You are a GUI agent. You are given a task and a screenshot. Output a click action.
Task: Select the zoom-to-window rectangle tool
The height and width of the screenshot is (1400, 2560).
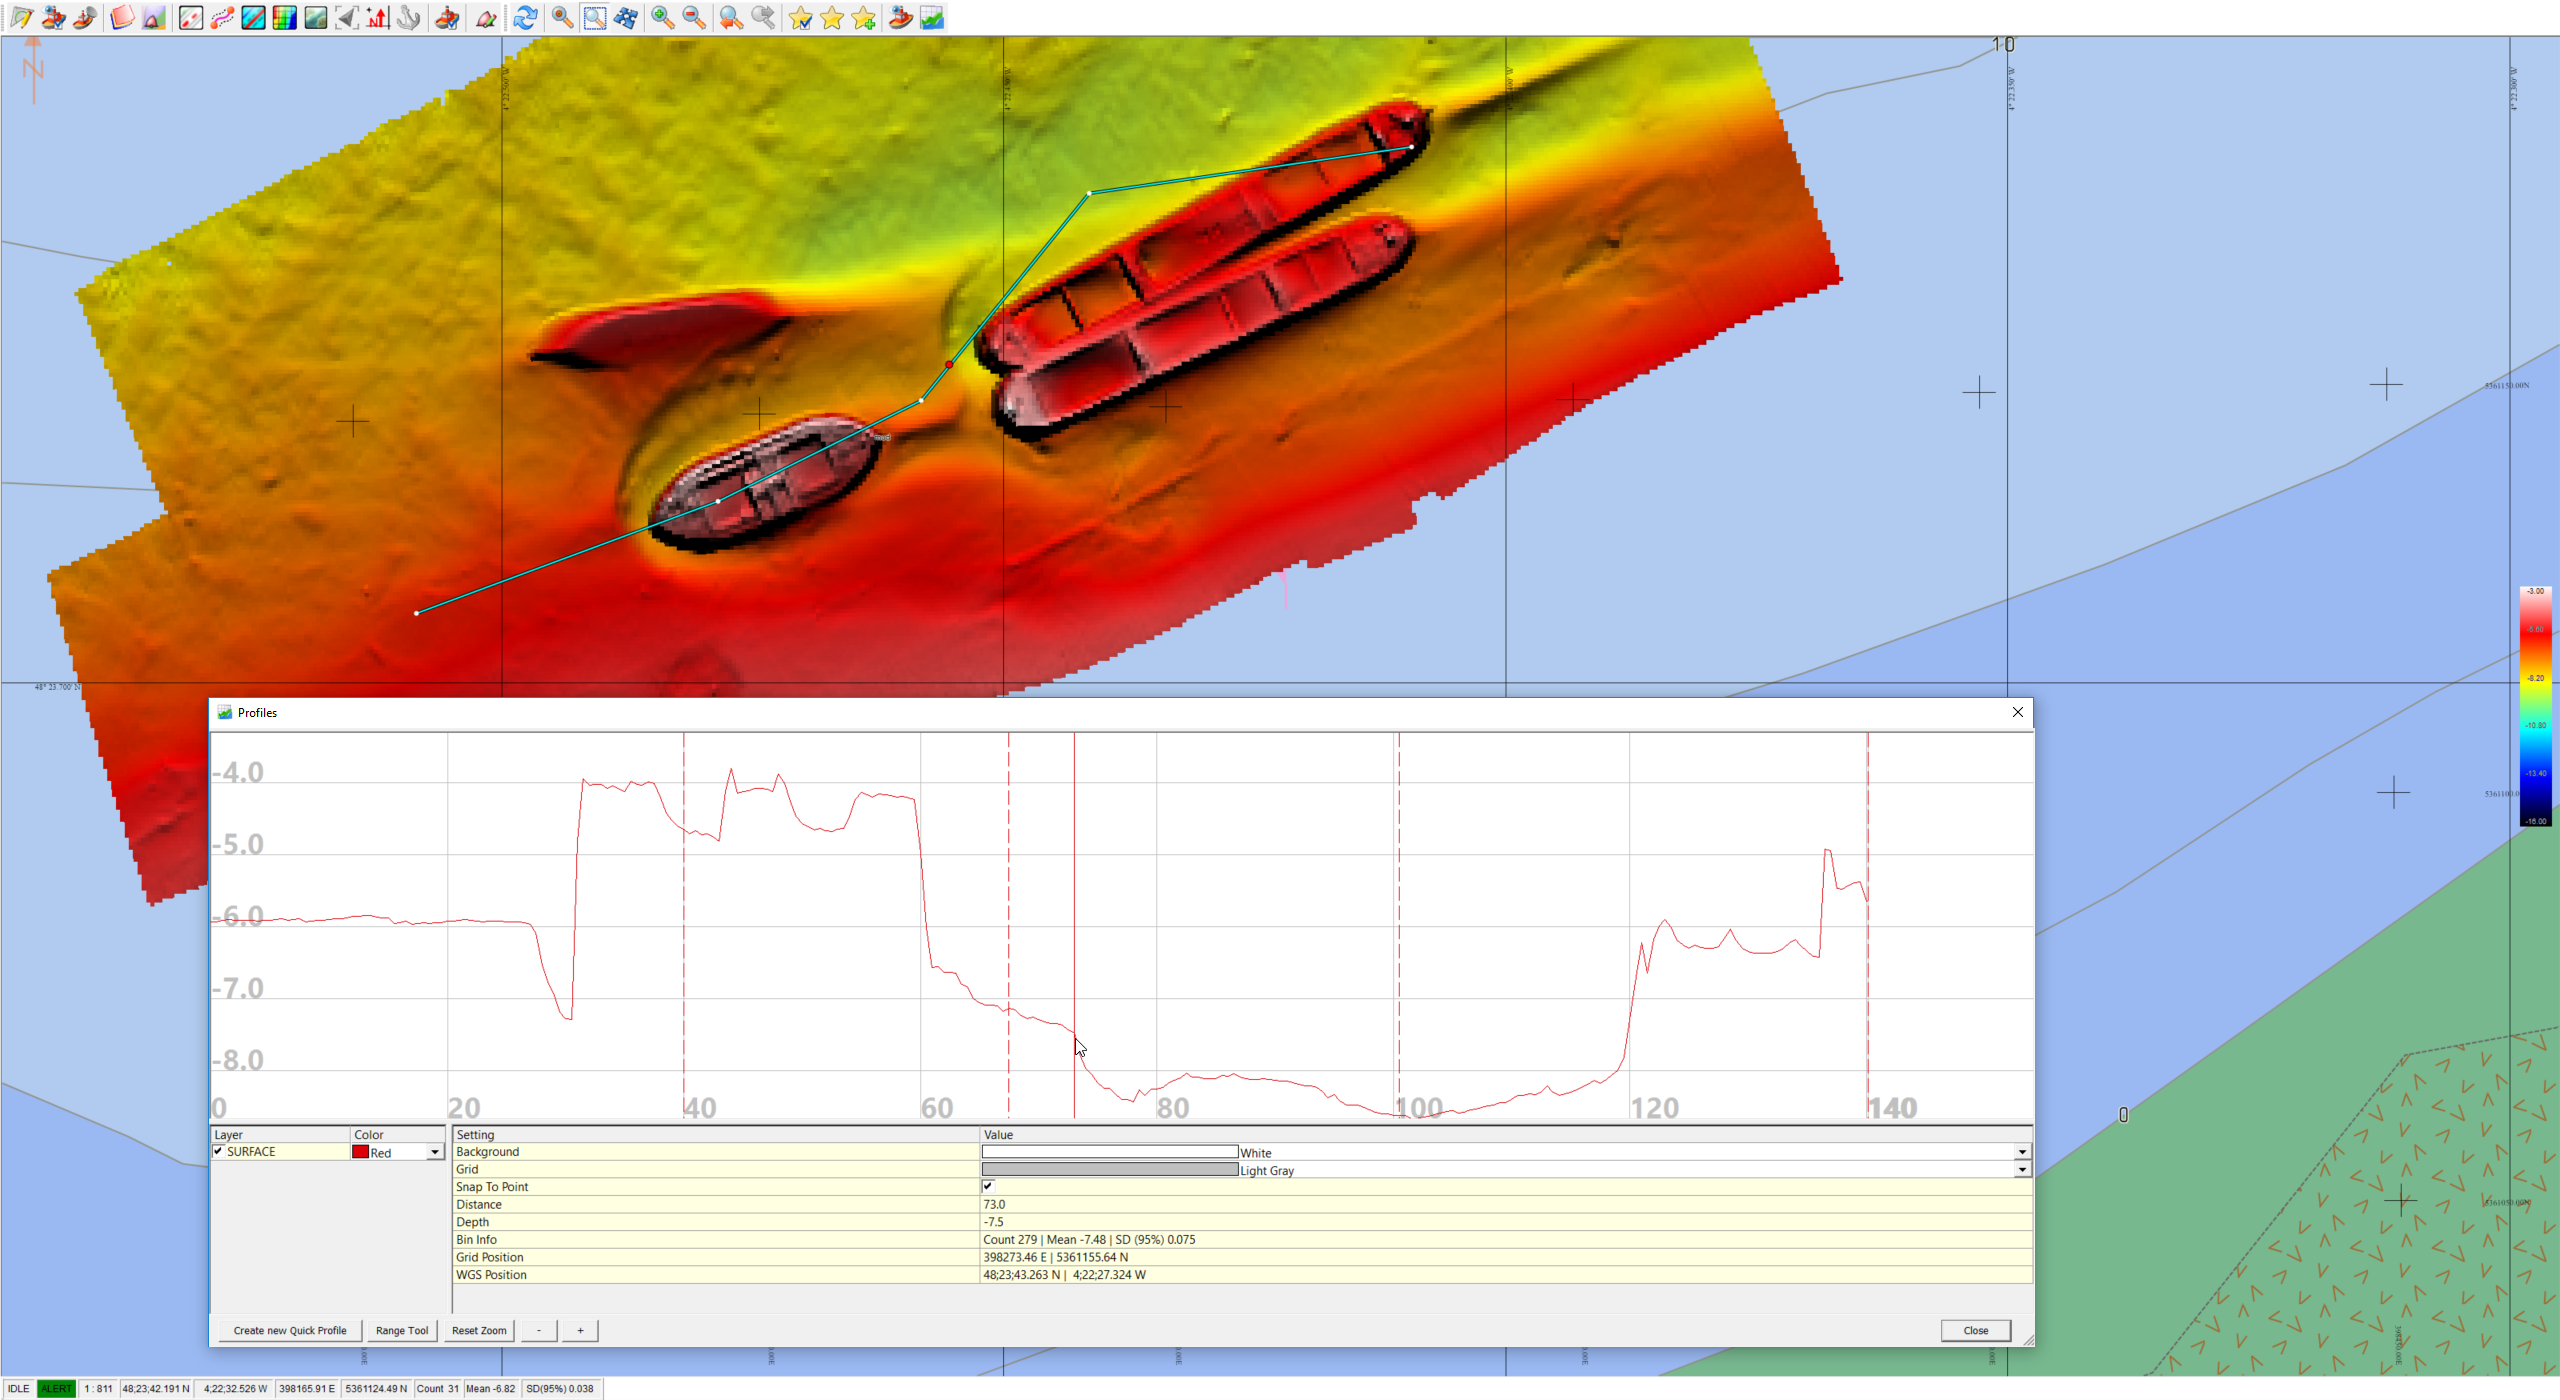pyautogui.click(x=594, y=17)
